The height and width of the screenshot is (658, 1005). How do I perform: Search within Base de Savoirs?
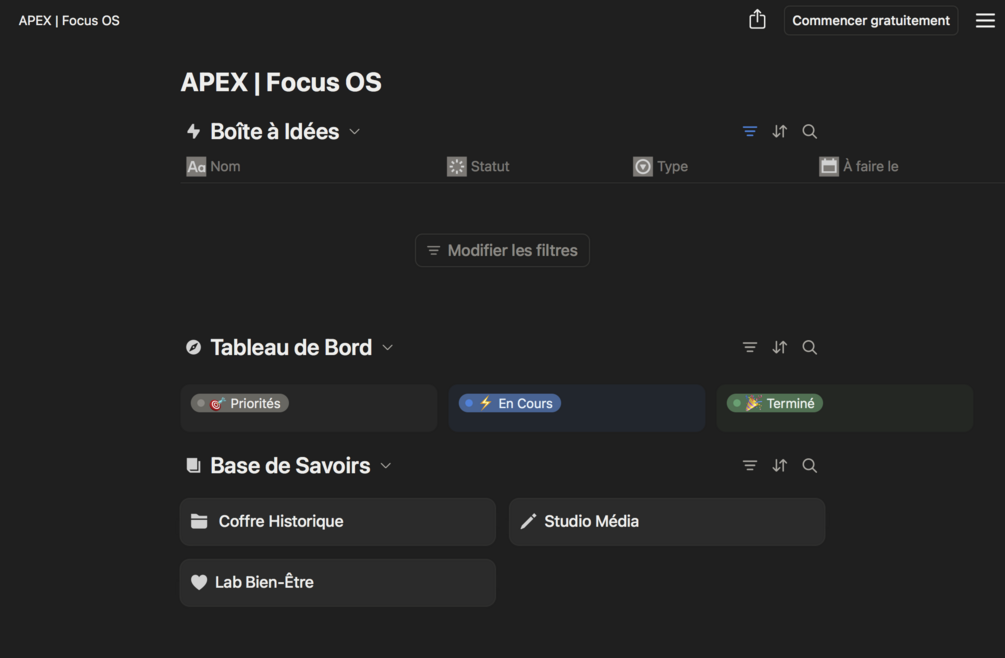[810, 465]
